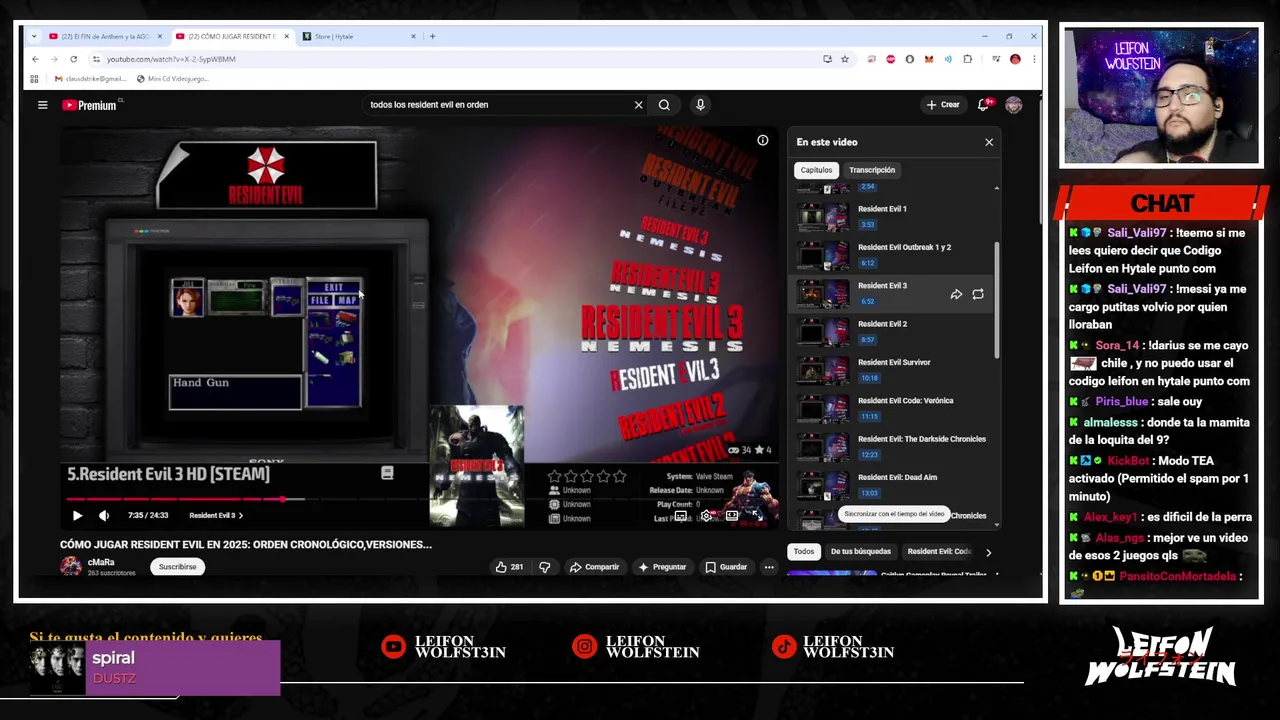This screenshot has width=1280, height=720.
Task: Clear the YouTube search box text
Action: coord(638,105)
